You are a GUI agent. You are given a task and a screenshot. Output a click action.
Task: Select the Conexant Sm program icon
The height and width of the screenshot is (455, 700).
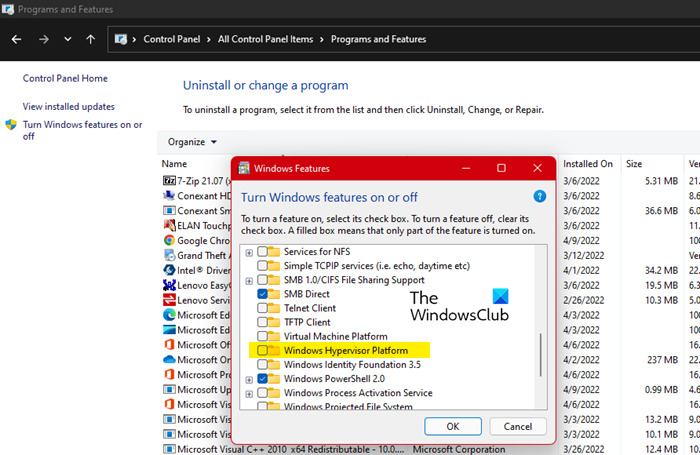click(169, 211)
